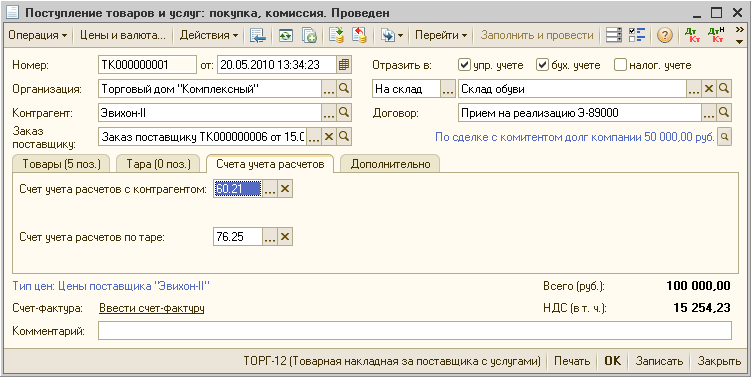
Task: Show tax postings DtKt icon with N
Action: tap(716, 35)
